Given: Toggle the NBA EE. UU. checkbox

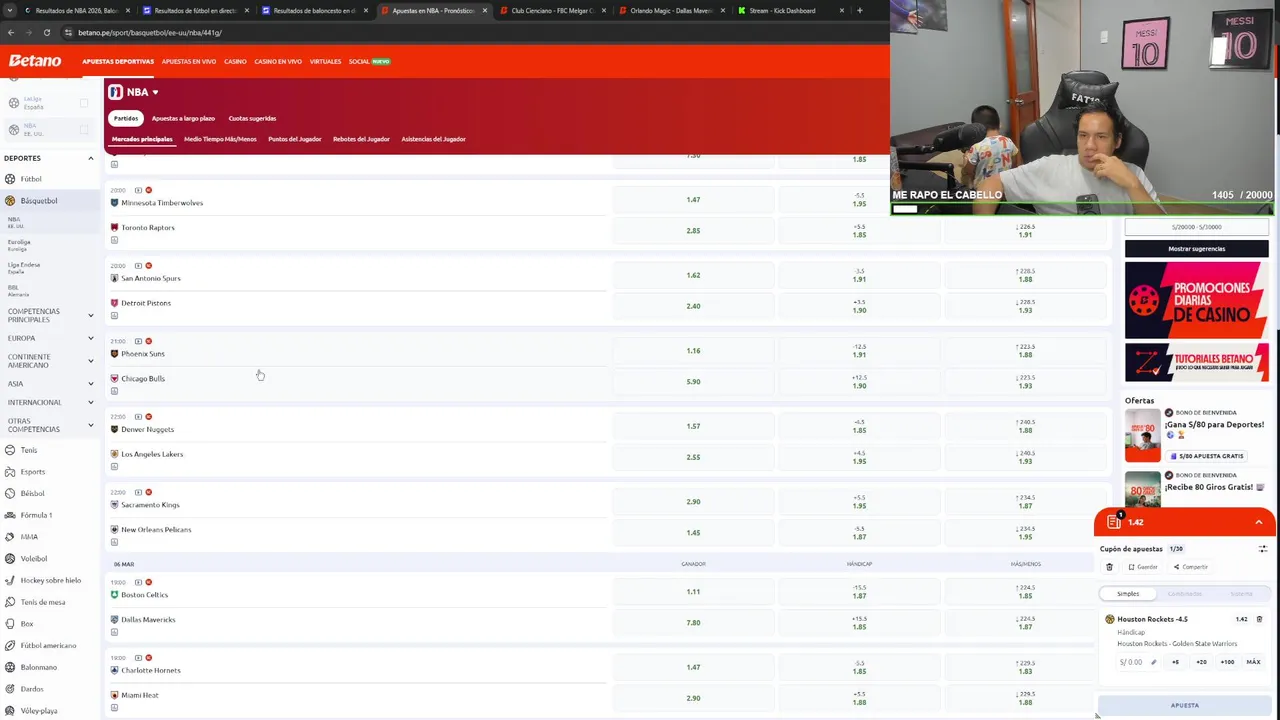Looking at the screenshot, I should click(84, 129).
